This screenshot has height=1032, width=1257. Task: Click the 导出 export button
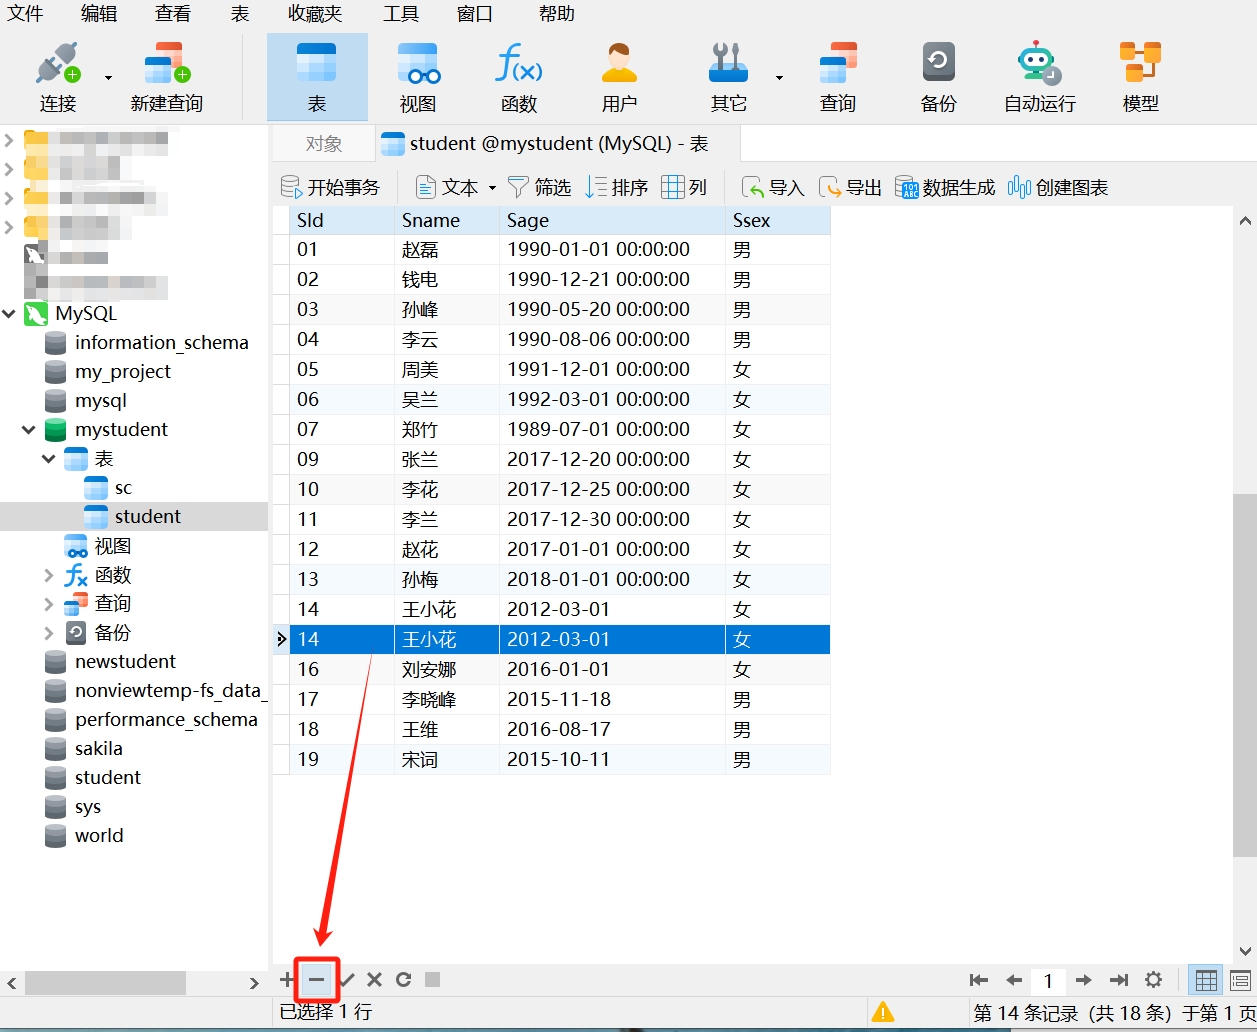(851, 188)
